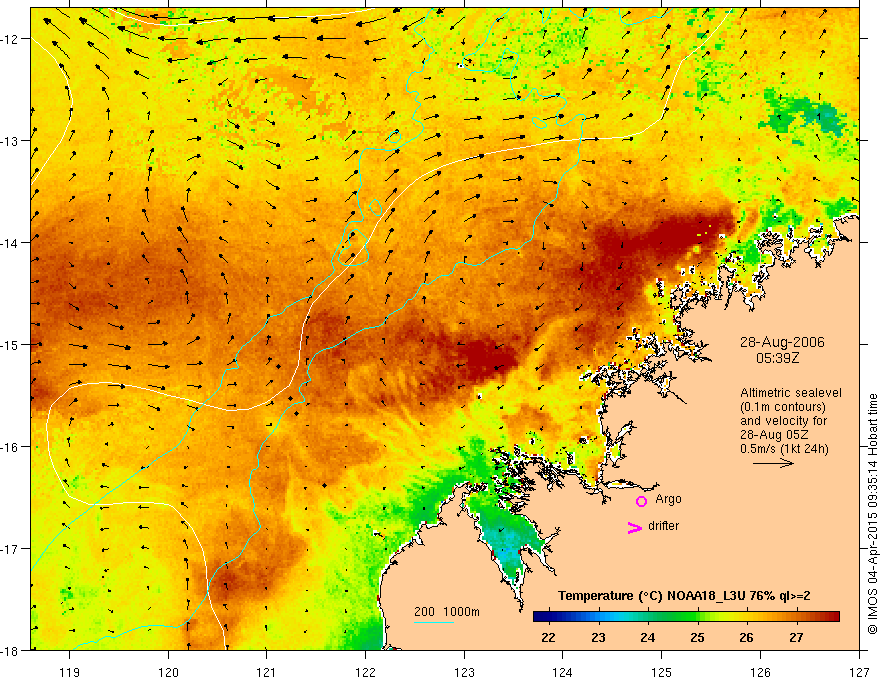Click the 27 value on temperature scale

796,637
